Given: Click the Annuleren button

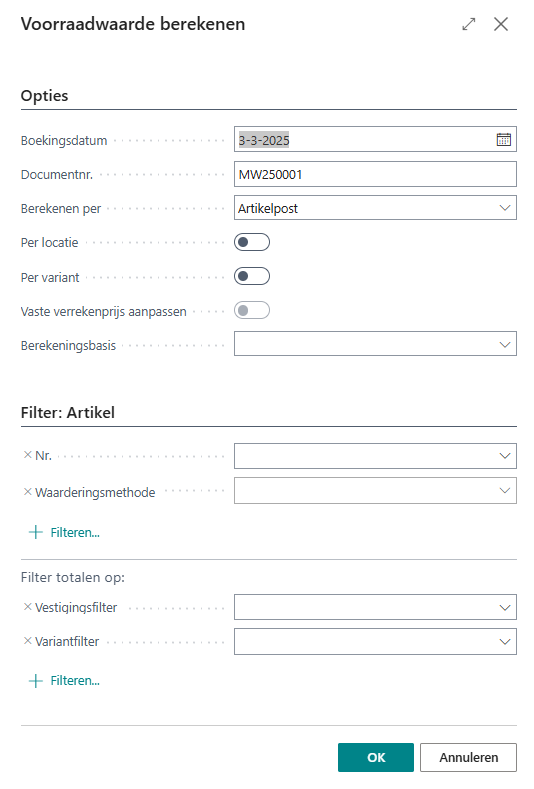Looking at the screenshot, I should coord(468,757).
